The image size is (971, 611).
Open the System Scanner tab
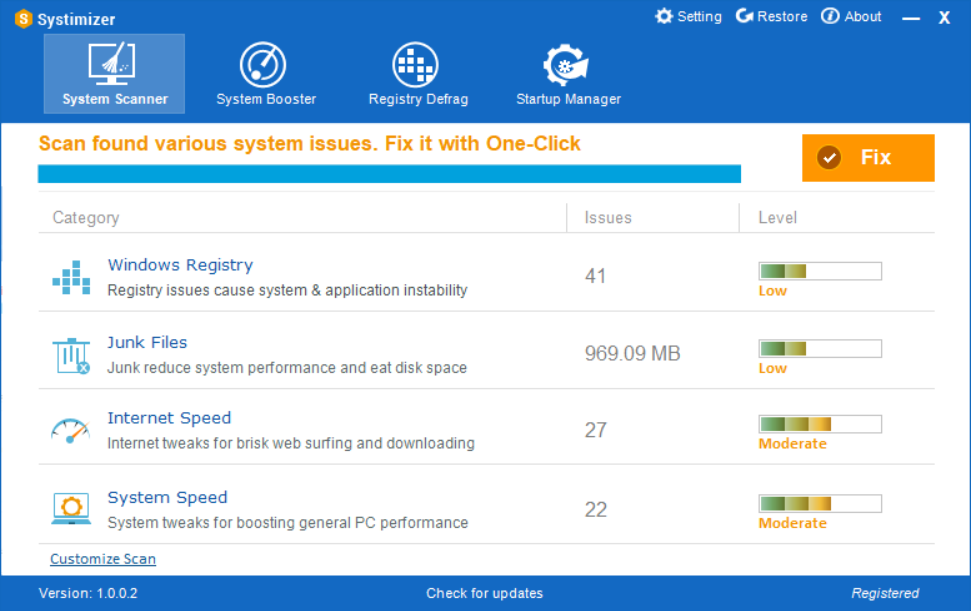point(114,74)
